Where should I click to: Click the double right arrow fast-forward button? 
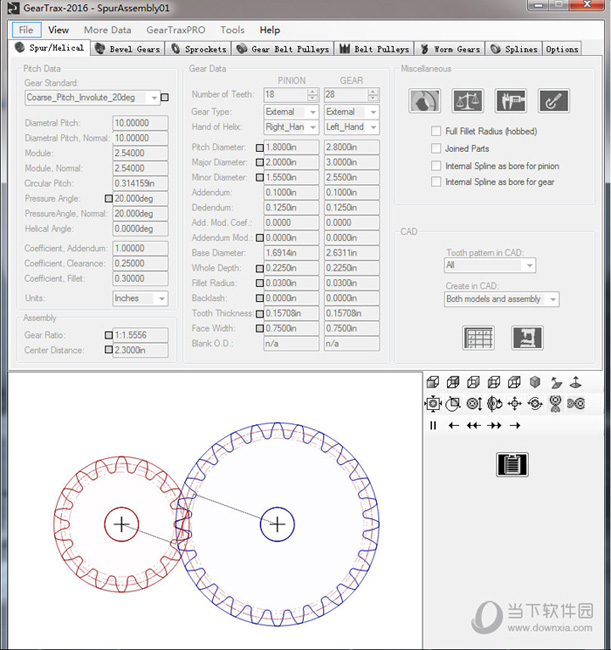[x=495, y=425]
